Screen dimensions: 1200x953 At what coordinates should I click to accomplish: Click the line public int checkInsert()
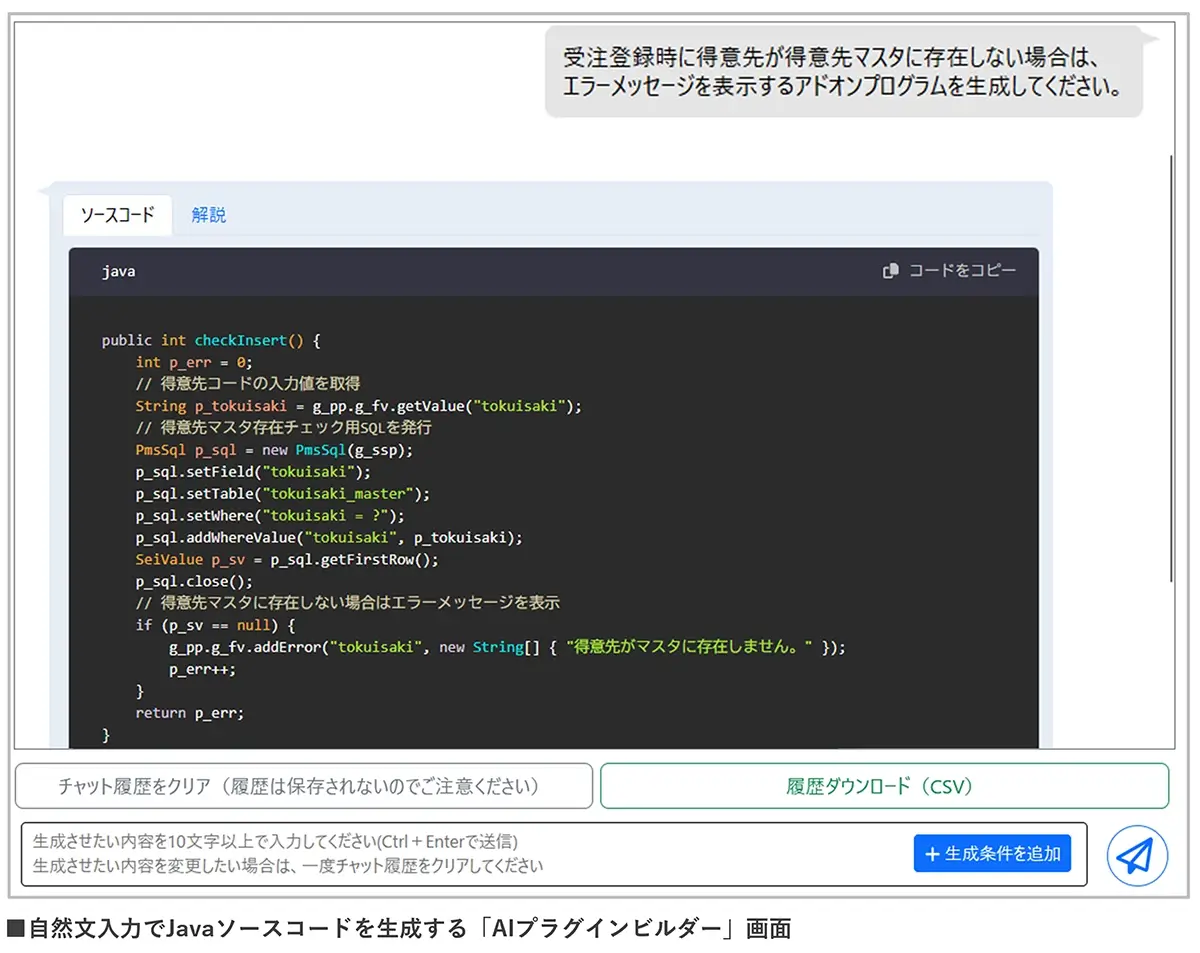(x=211, y=340)
